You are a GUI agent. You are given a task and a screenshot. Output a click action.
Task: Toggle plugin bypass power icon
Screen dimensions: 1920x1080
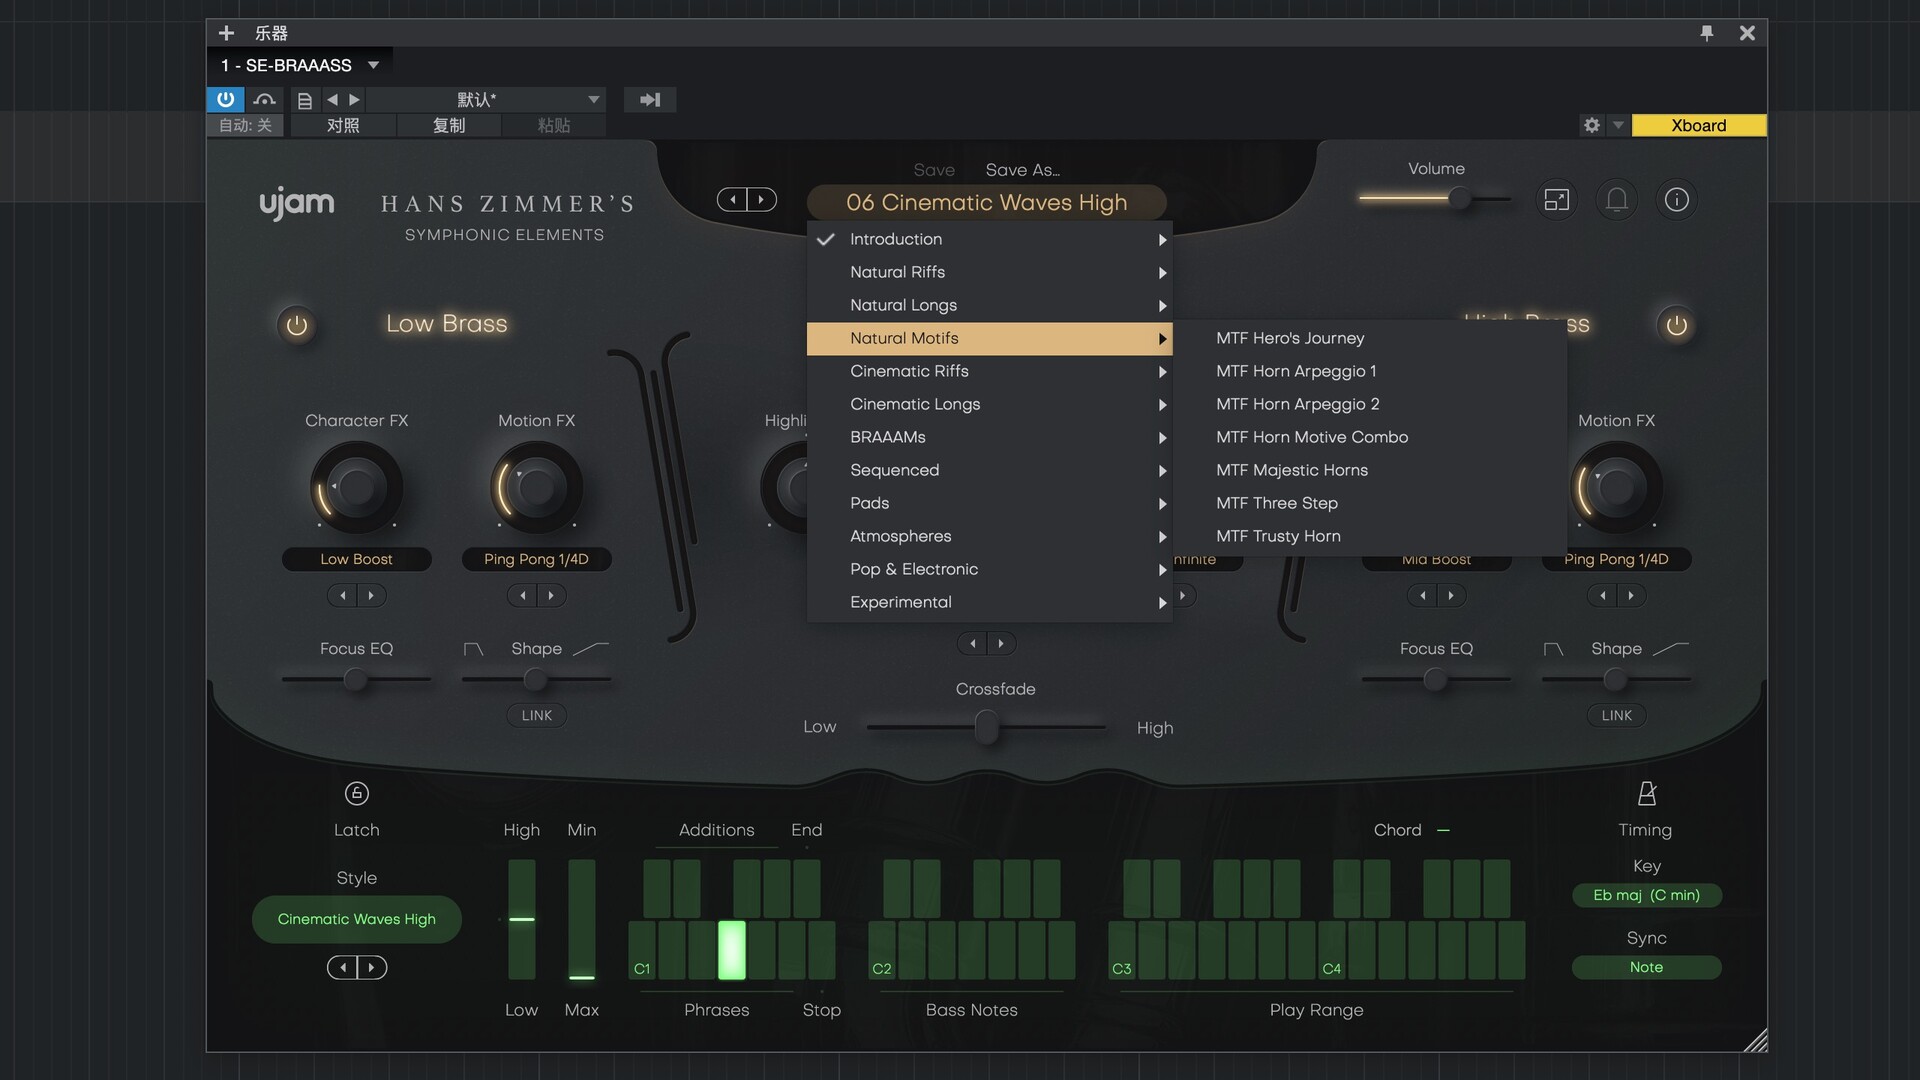225,99
